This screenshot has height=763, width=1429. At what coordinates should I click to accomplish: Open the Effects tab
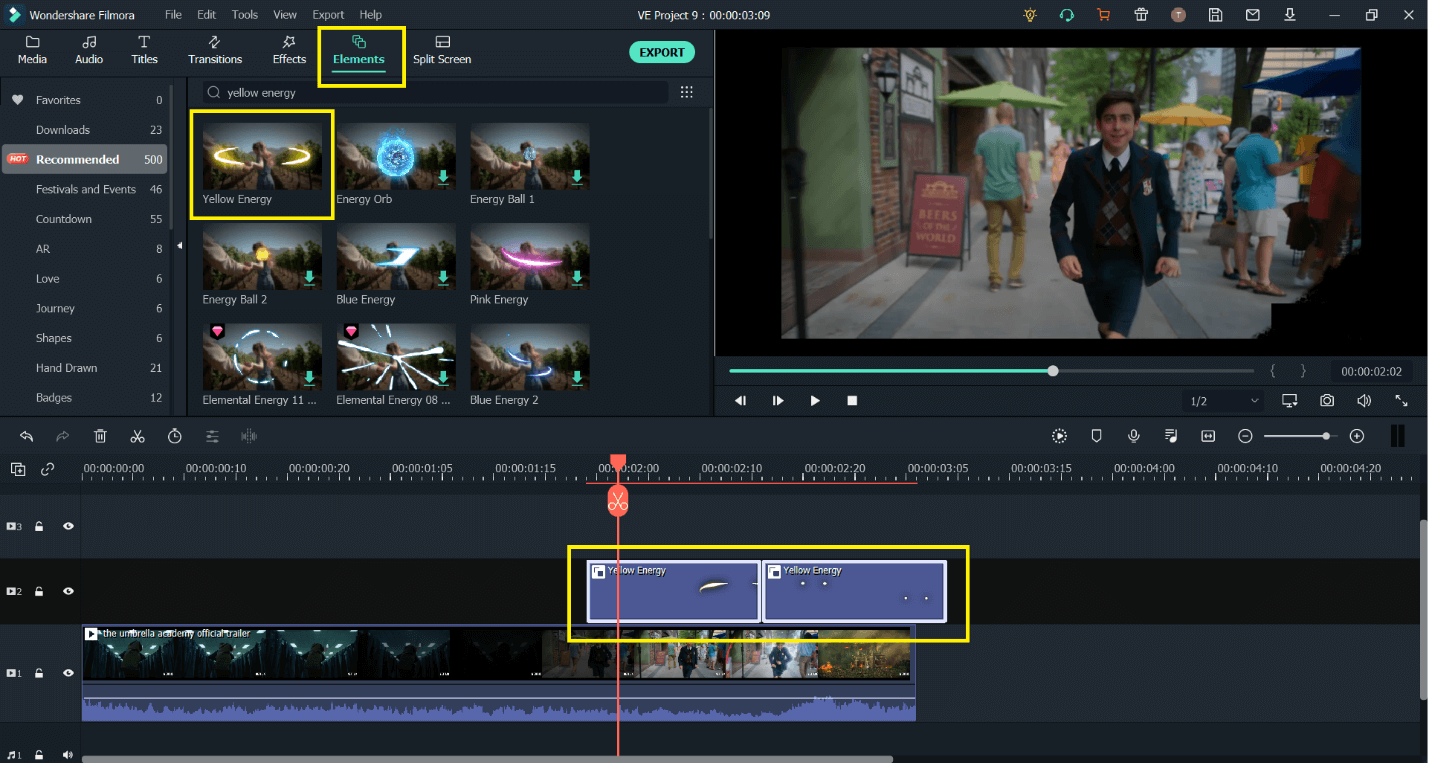(x=289, y=50)
